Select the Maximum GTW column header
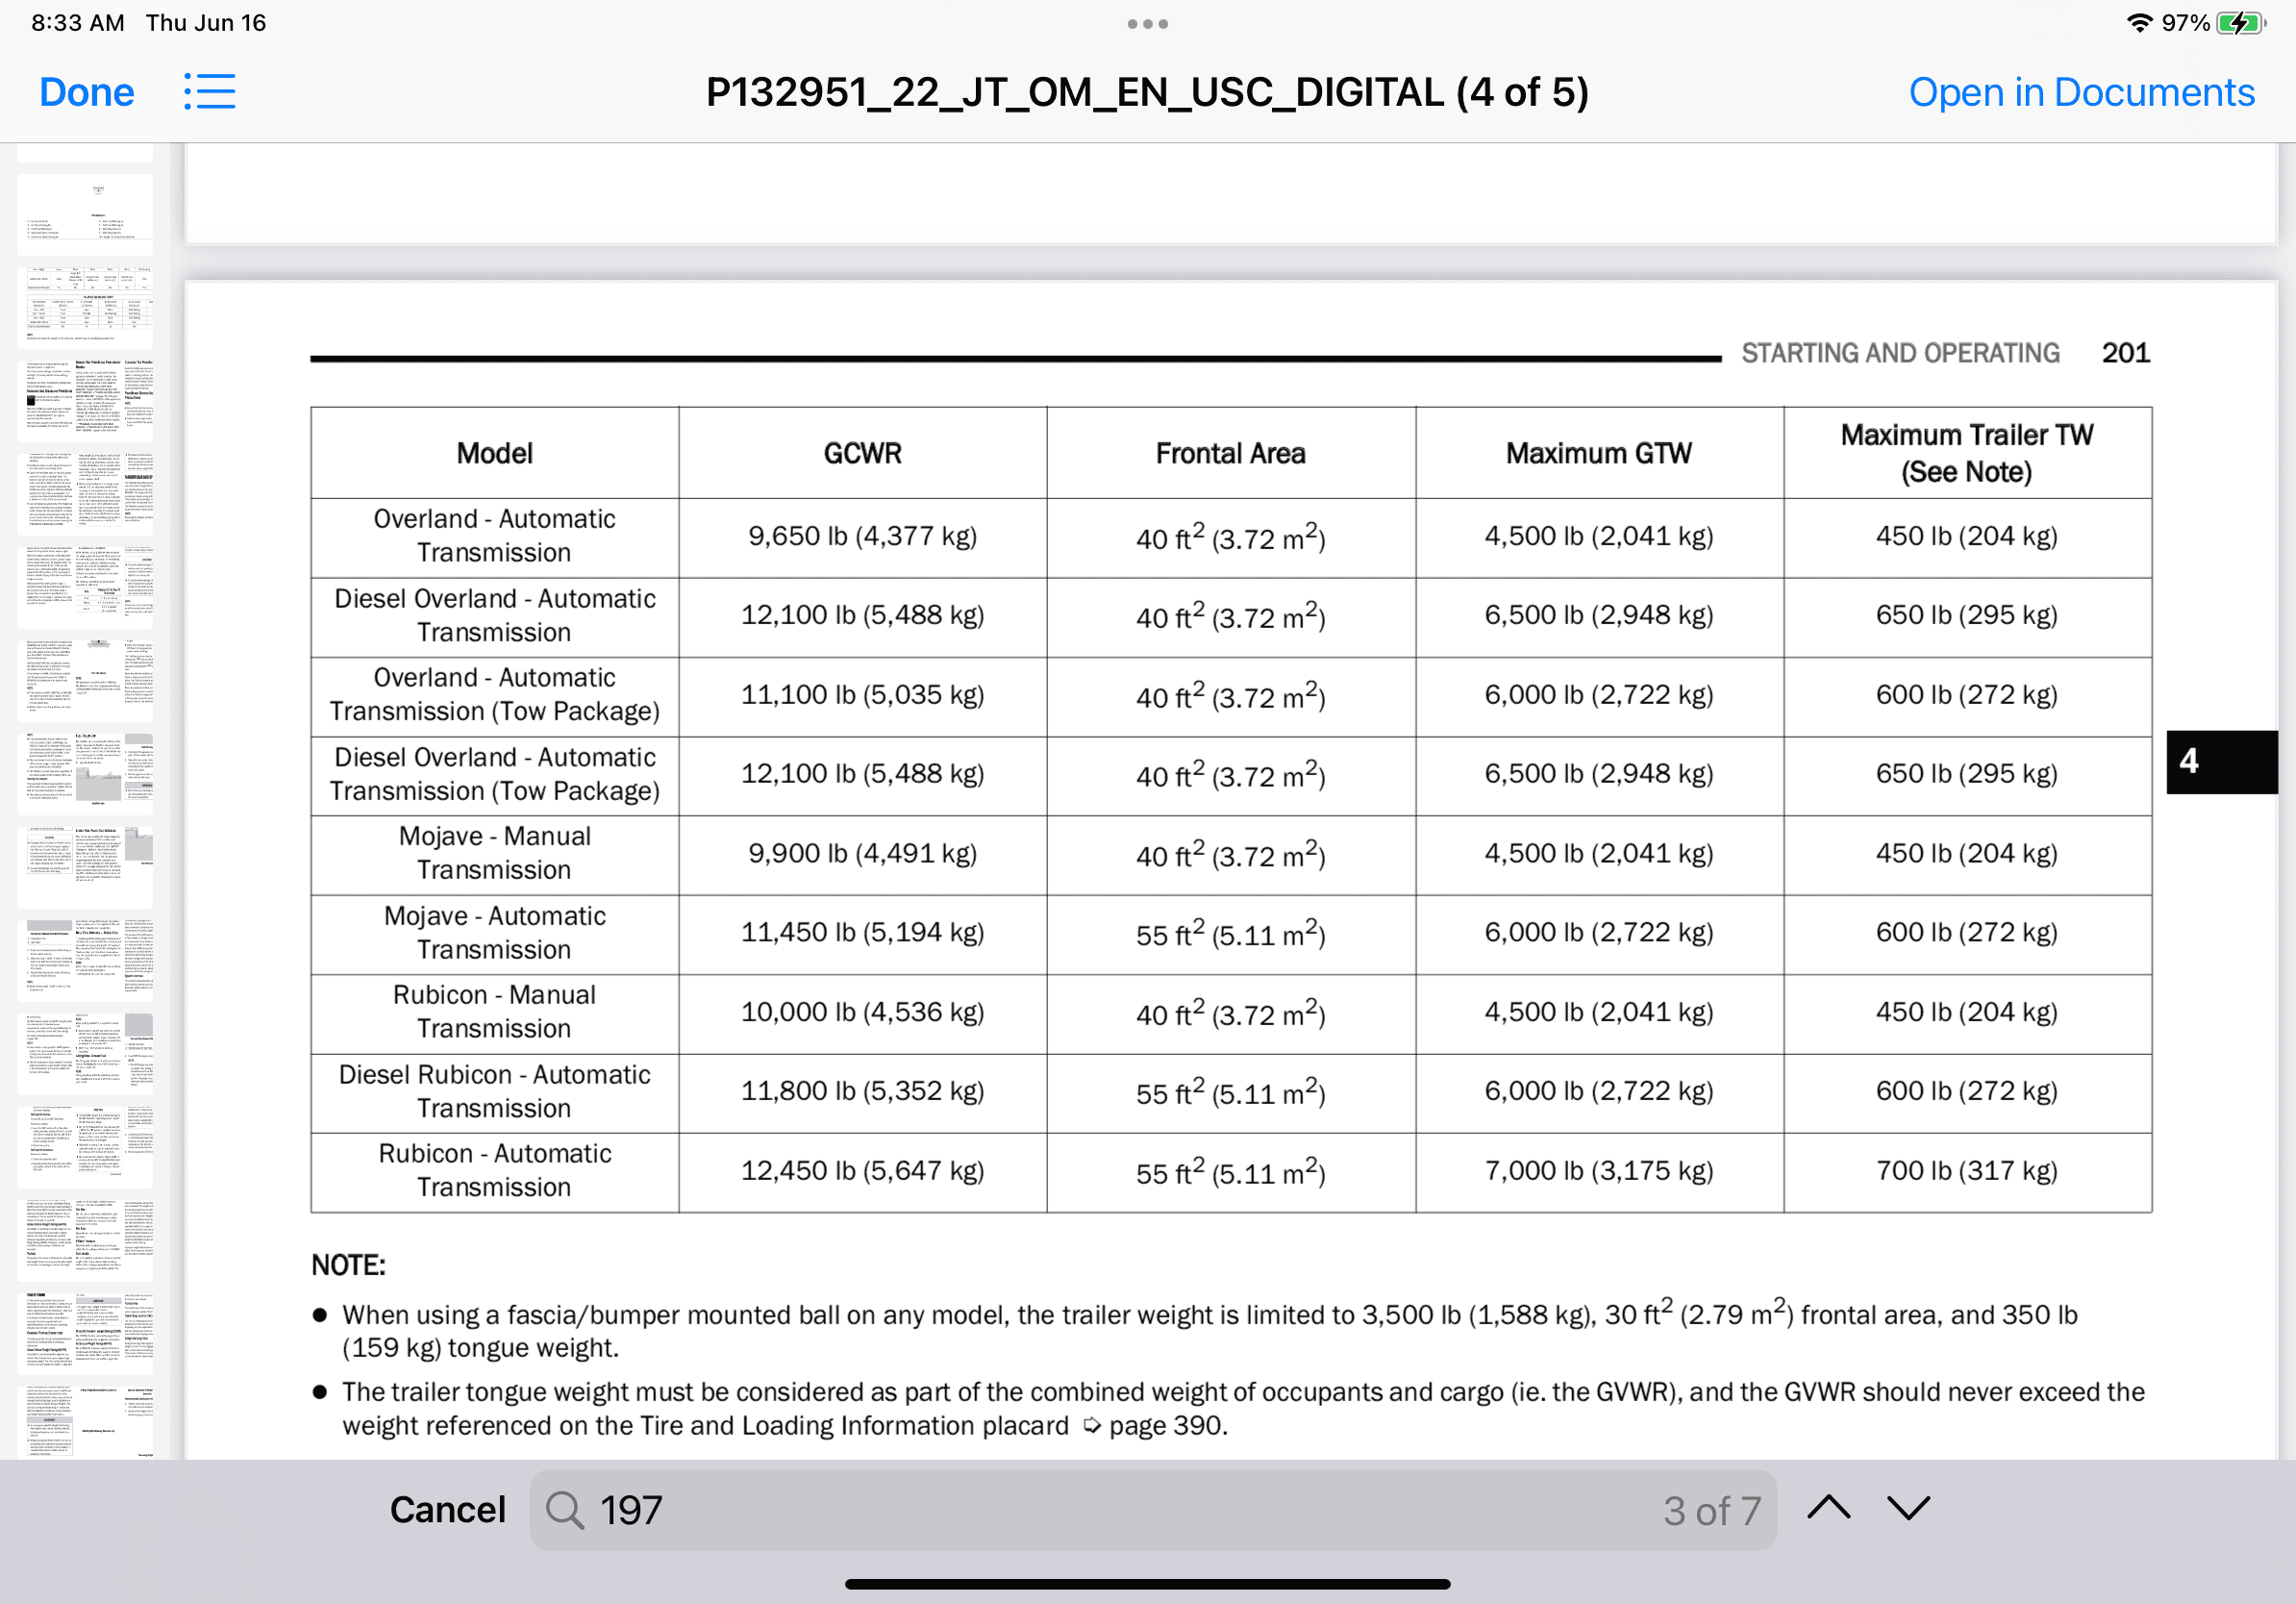Screen dimensions: 2296x1604 pyautogui.click(x=1599, y=454)
